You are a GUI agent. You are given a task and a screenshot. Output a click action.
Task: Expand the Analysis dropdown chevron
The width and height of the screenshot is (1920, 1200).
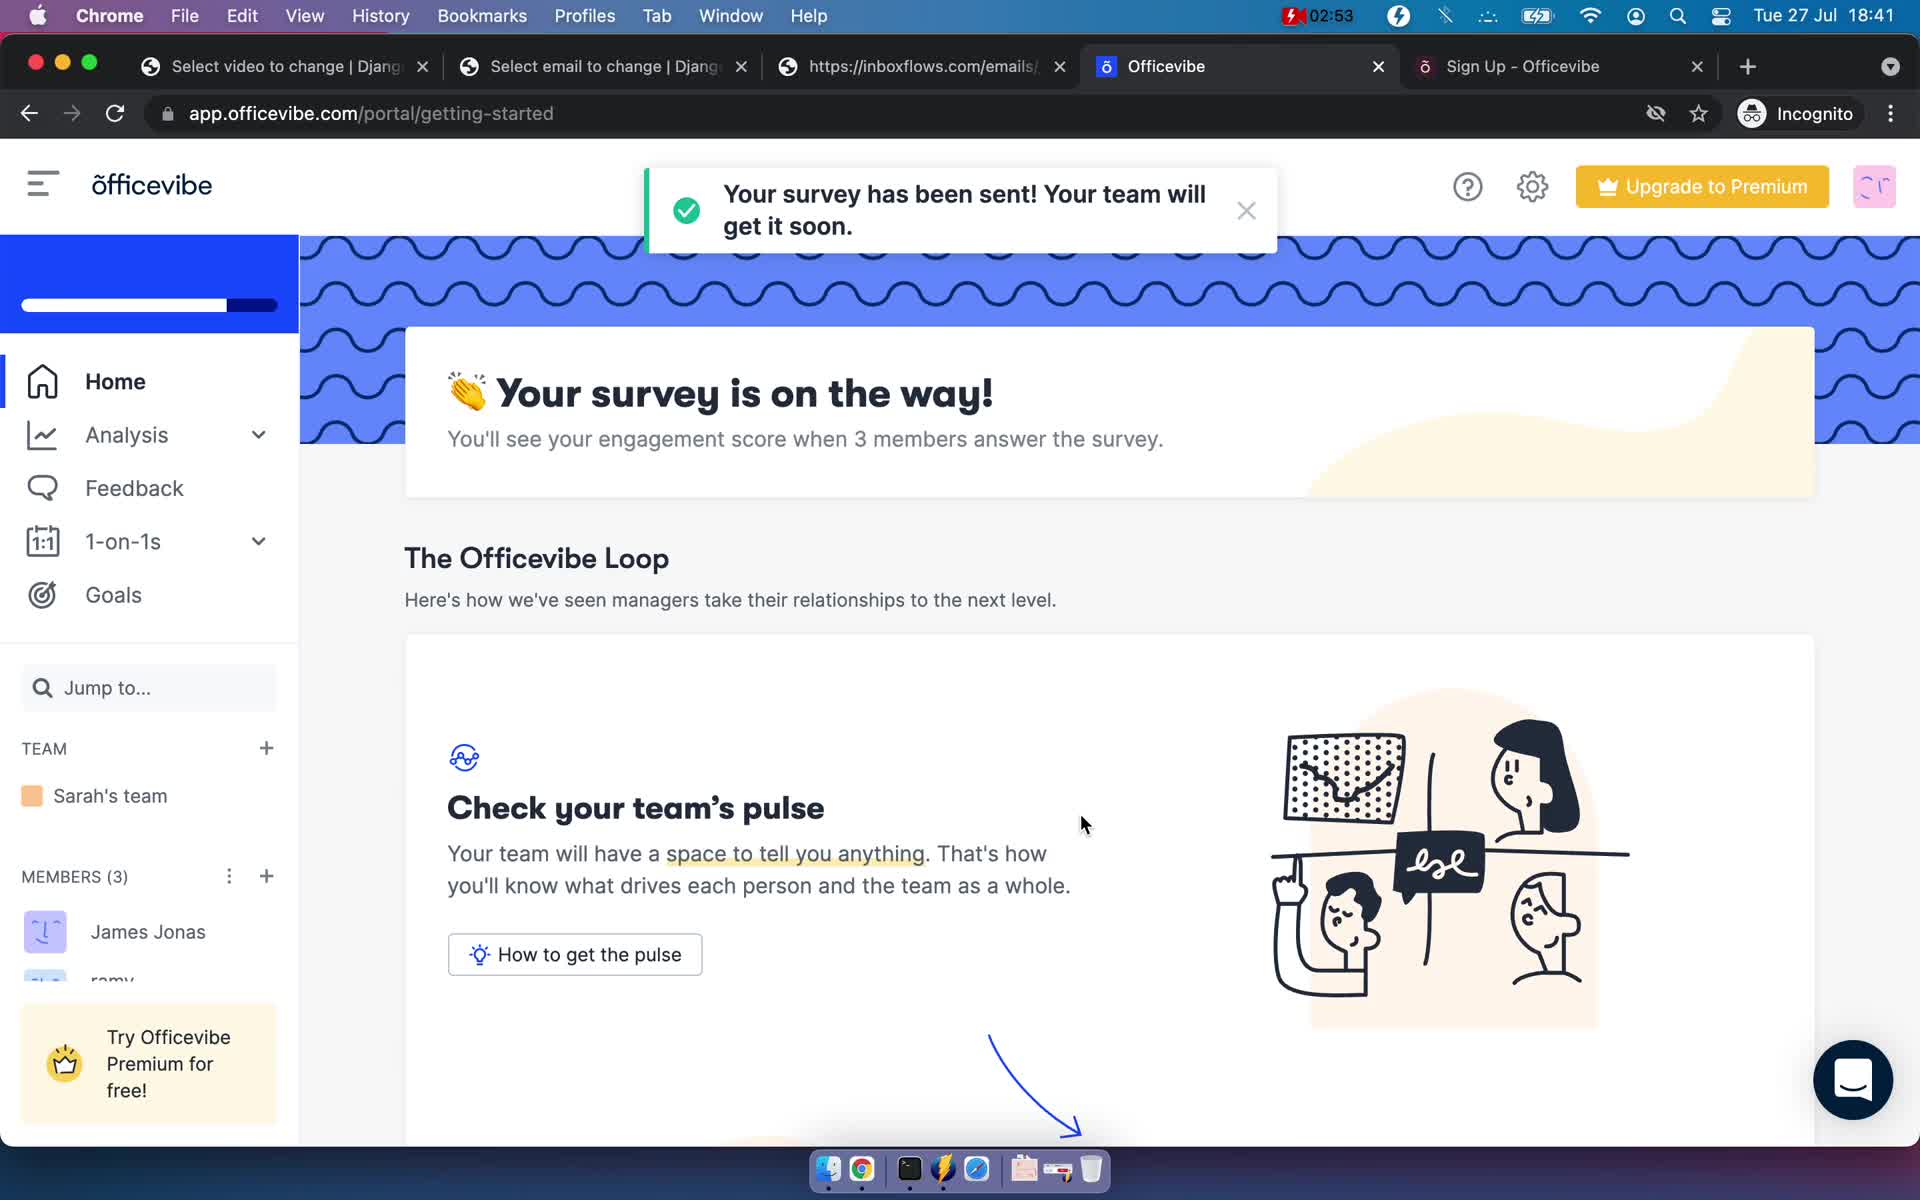[258, 434]
